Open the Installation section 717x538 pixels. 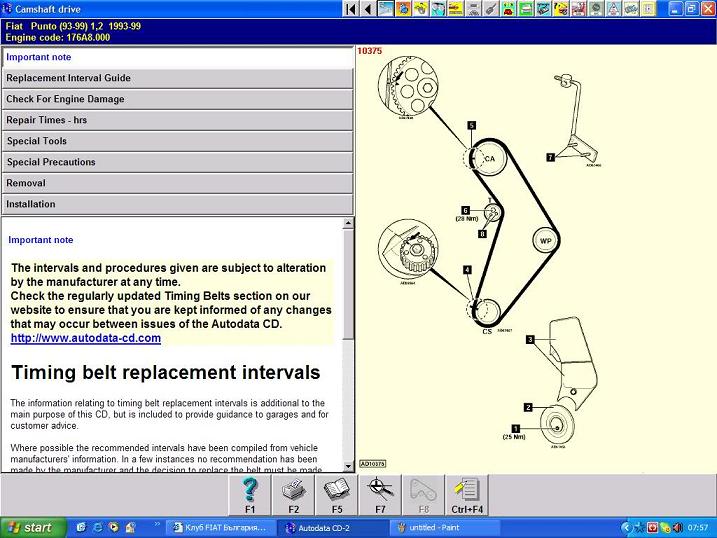(x=177, y=204)
